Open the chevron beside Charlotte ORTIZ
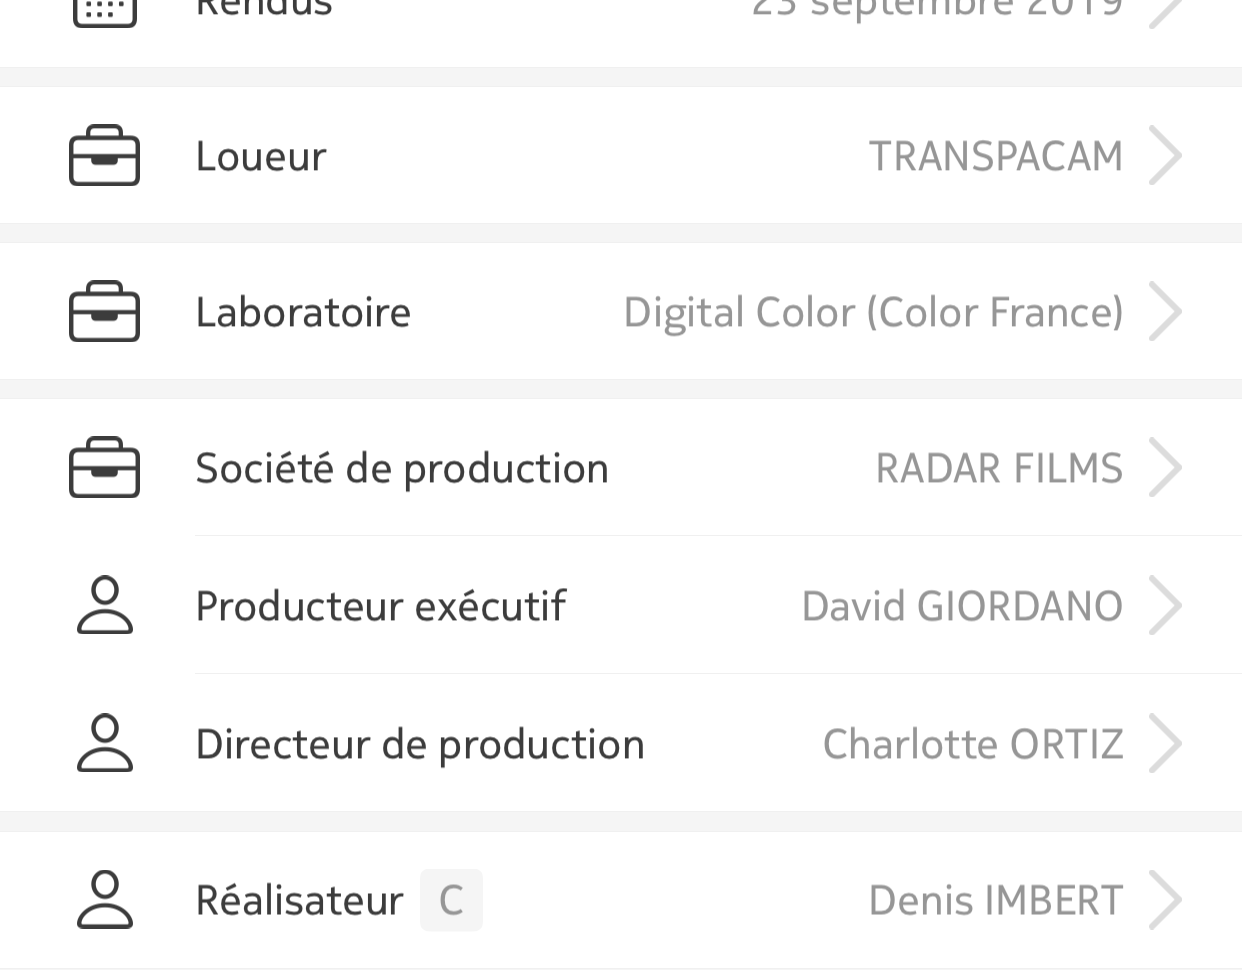 [x=1165, y=744]
